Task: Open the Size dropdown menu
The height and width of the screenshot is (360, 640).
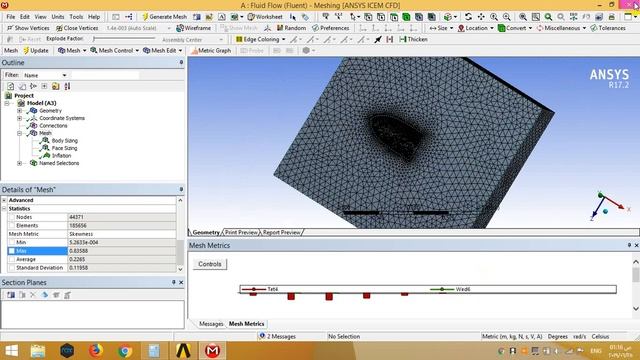Action: point(441,28)
